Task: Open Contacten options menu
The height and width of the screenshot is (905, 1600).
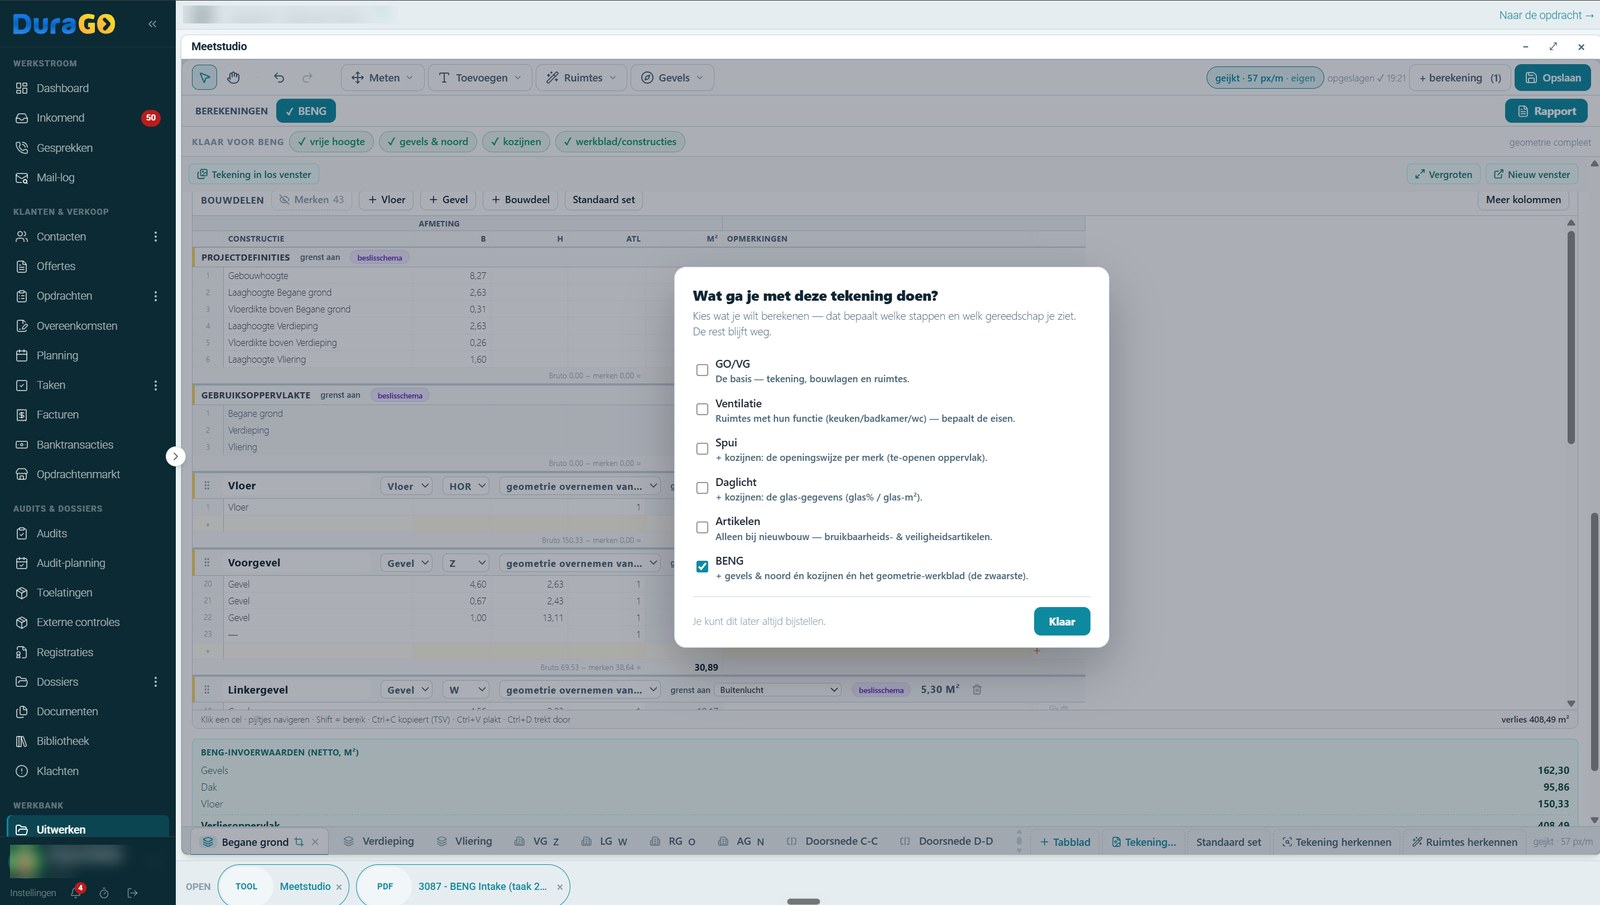Action: [155, 237]
